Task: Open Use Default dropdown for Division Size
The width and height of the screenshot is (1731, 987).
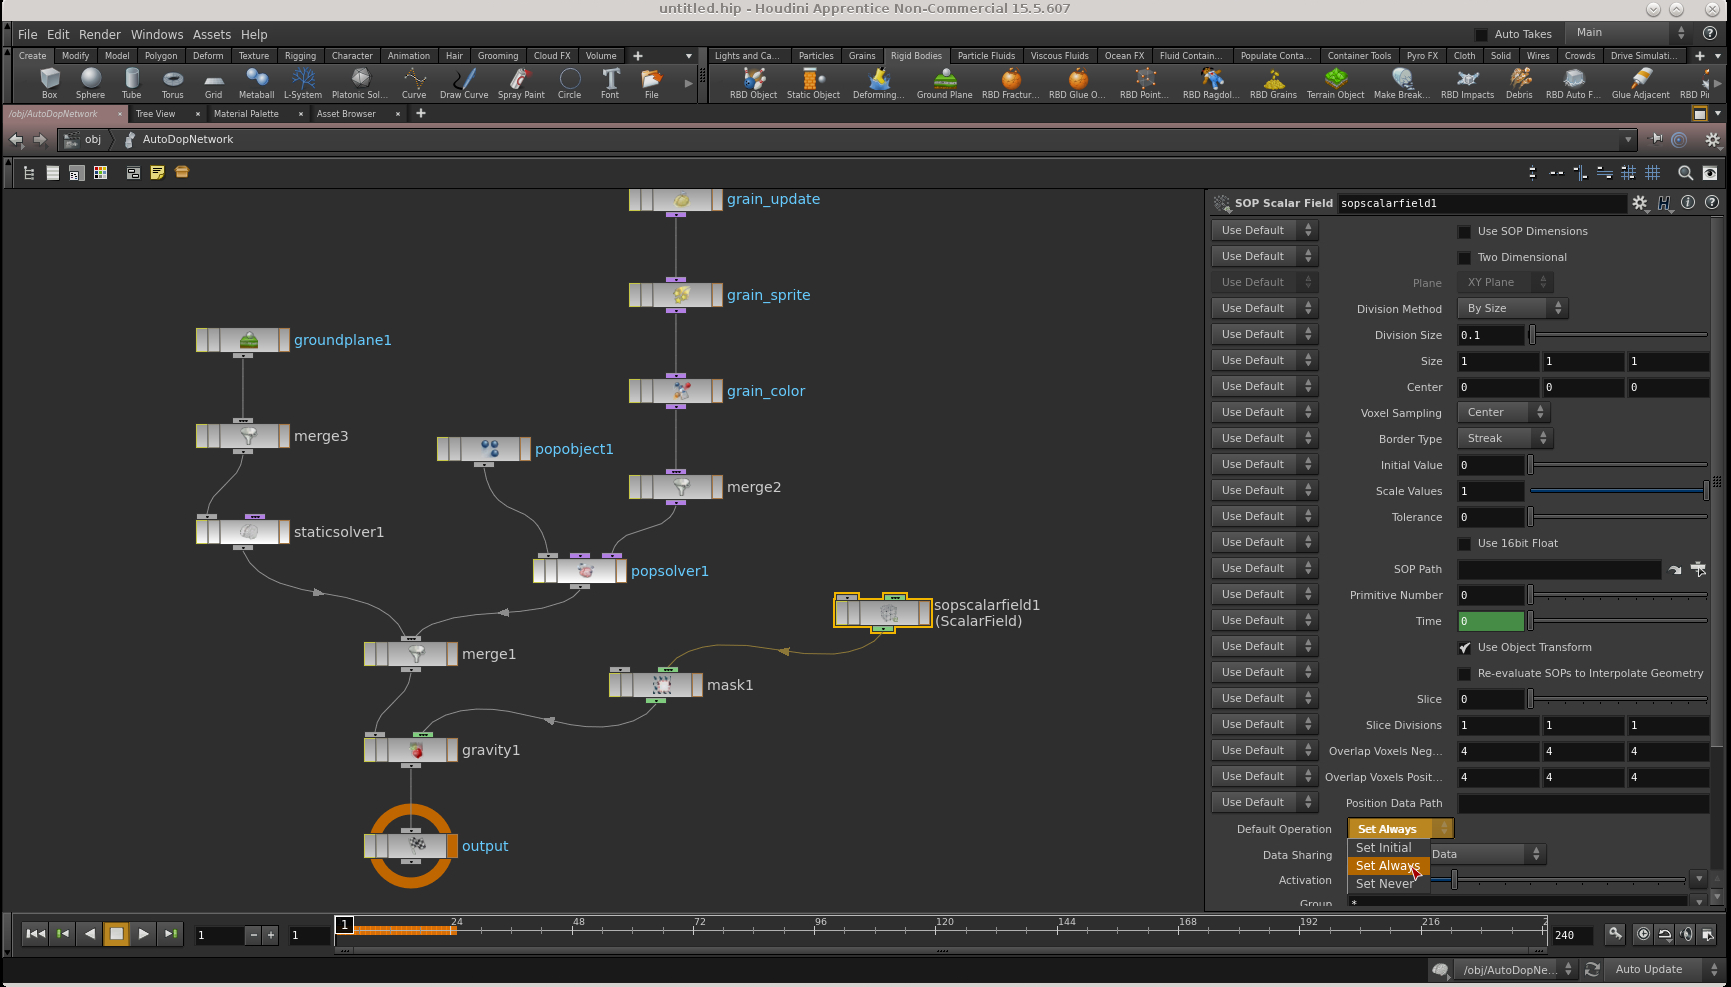Action: point(1264,334)
